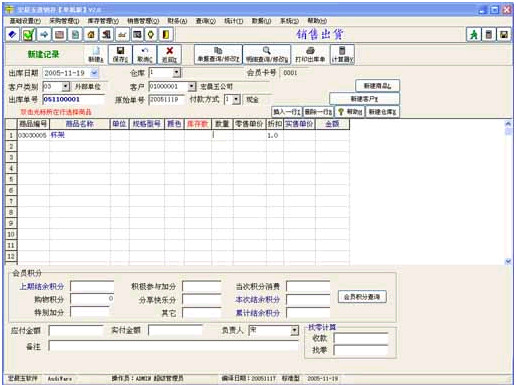Open the 销售管理 menu
Screen dimensions: 516x385
143,21
